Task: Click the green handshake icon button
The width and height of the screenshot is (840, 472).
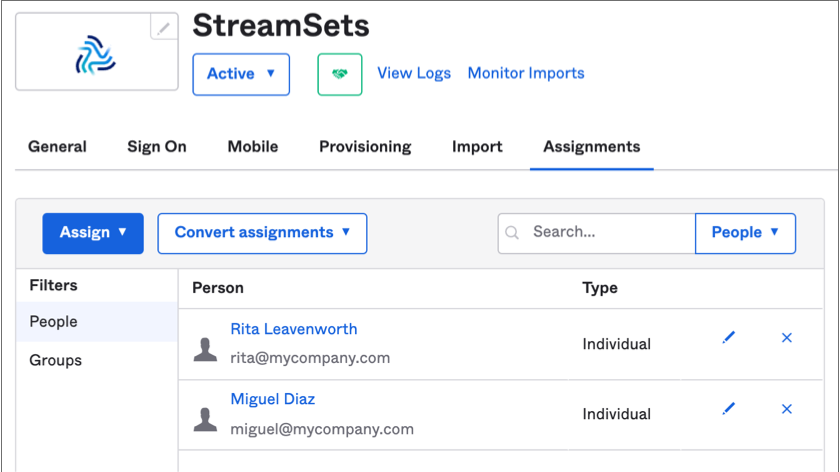Action: click(x=340, y=74)
